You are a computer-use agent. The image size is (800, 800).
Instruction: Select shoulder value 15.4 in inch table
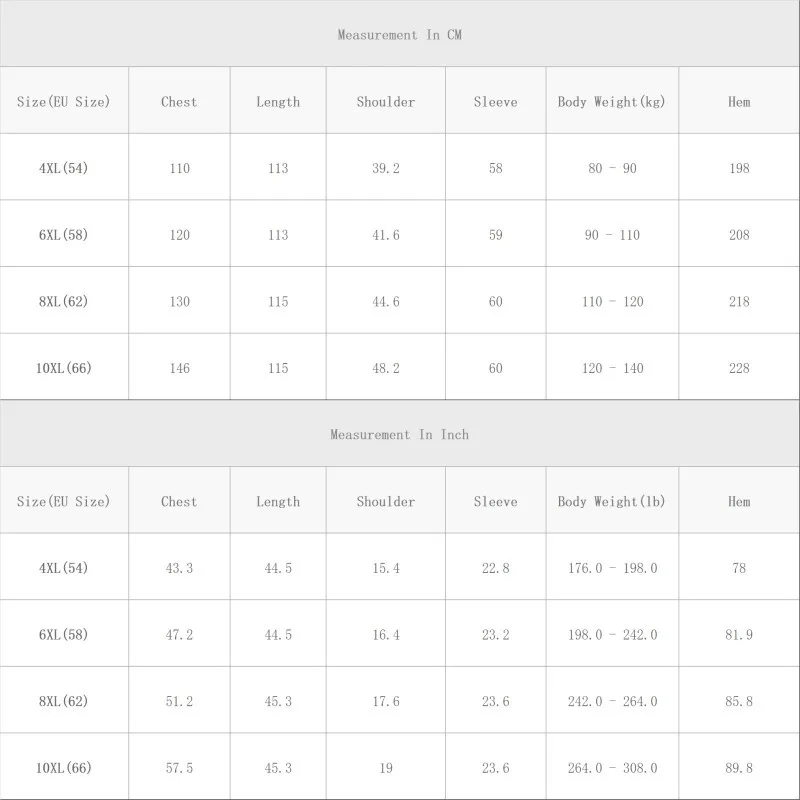coord(386,568)
